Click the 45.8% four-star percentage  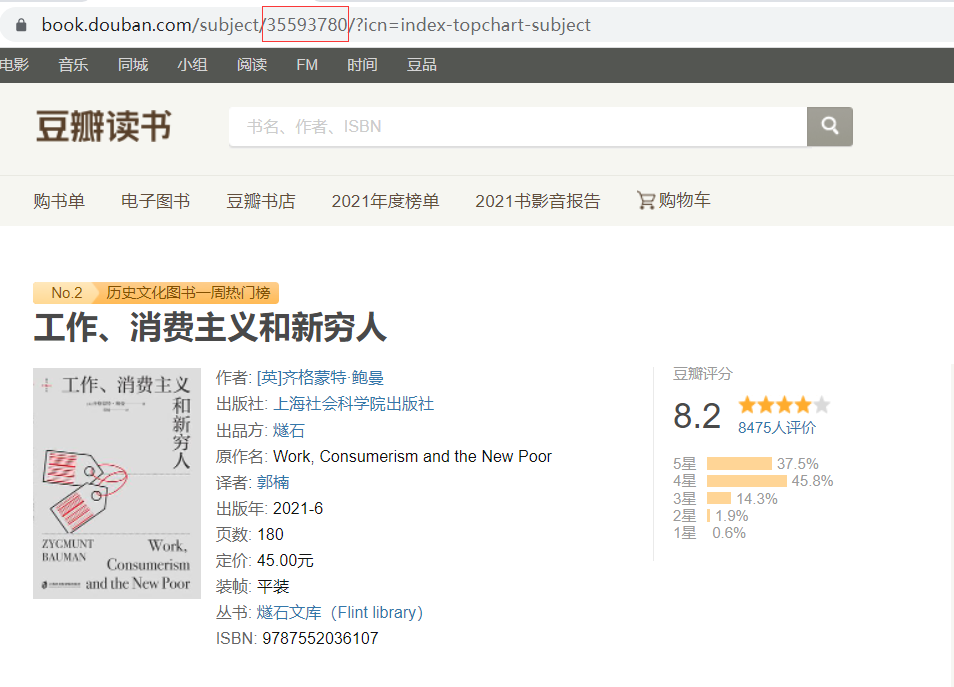812,481
